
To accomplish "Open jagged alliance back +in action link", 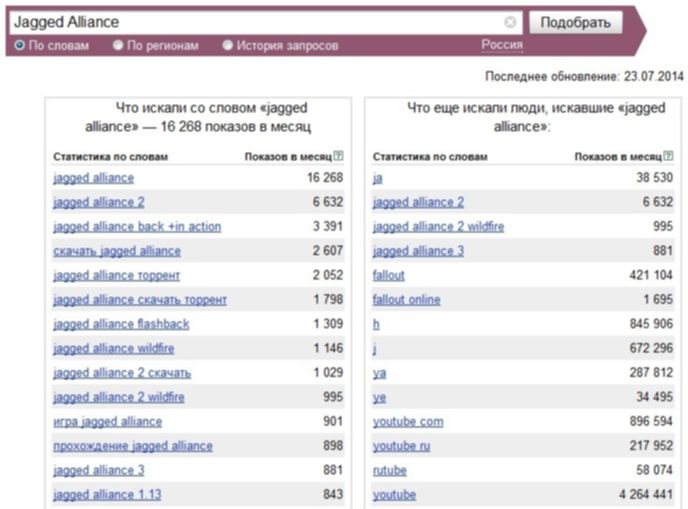I will 137,227.
